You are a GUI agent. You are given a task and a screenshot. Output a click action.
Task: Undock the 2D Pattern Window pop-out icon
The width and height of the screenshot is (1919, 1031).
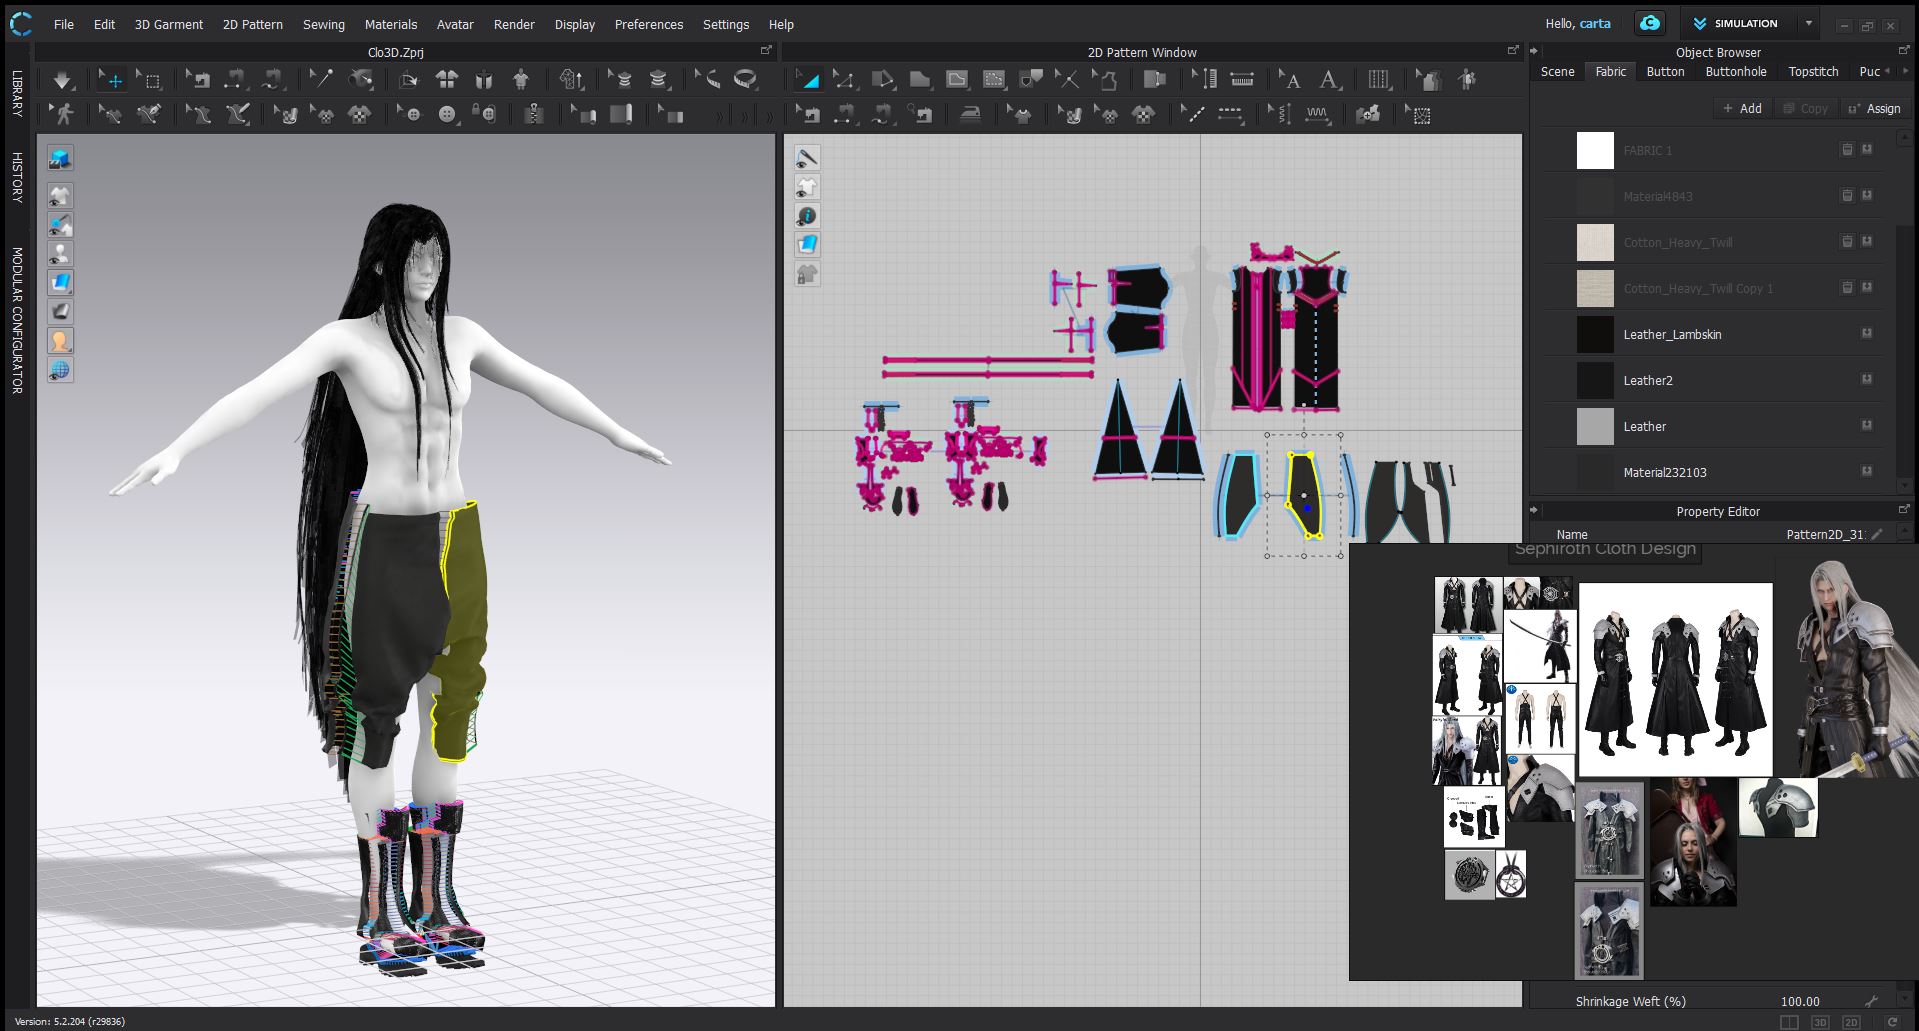click(x=1512, y=50)
